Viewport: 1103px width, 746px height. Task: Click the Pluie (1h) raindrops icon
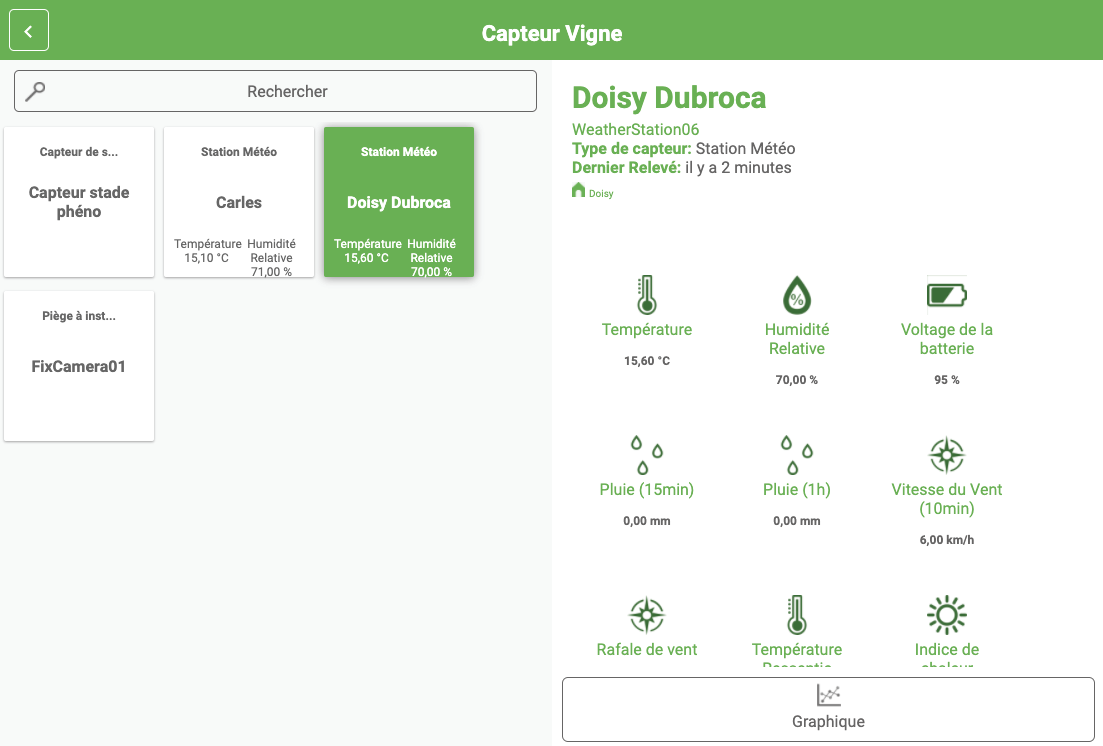(x=796, y=455)
